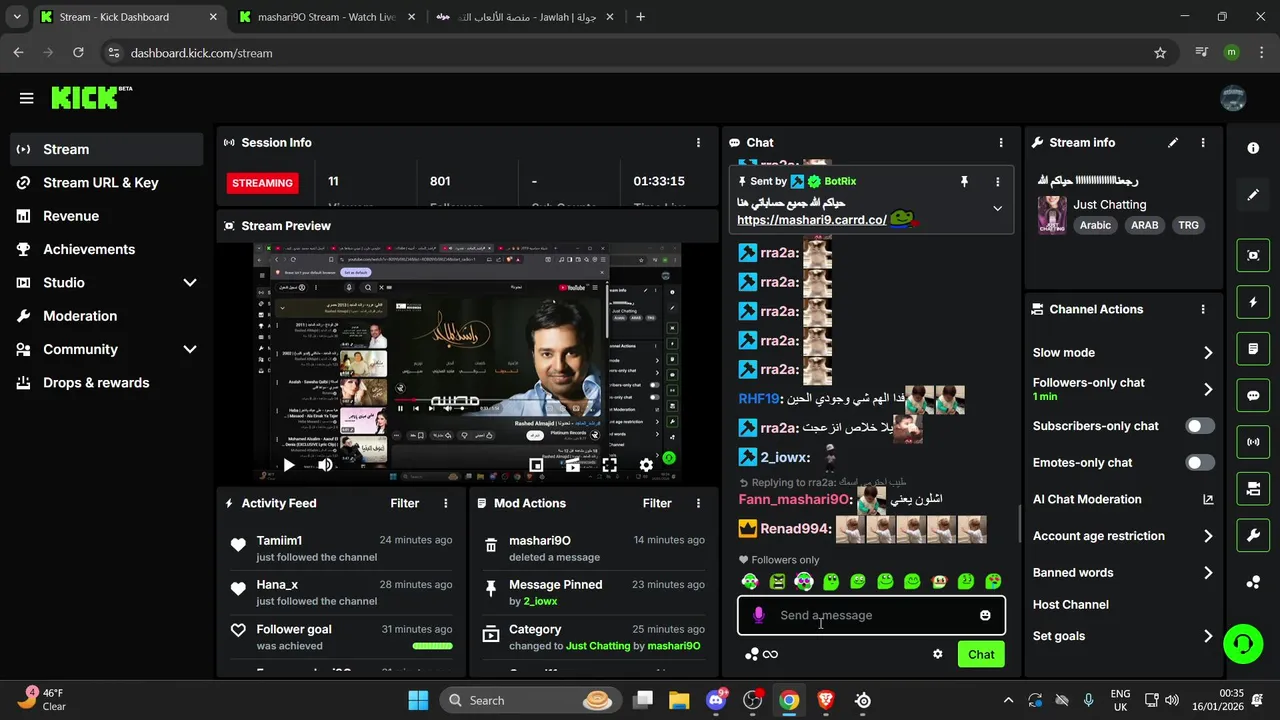Expand the Studio sidebar section
The image size is (1280, 720).
[190, 283]
